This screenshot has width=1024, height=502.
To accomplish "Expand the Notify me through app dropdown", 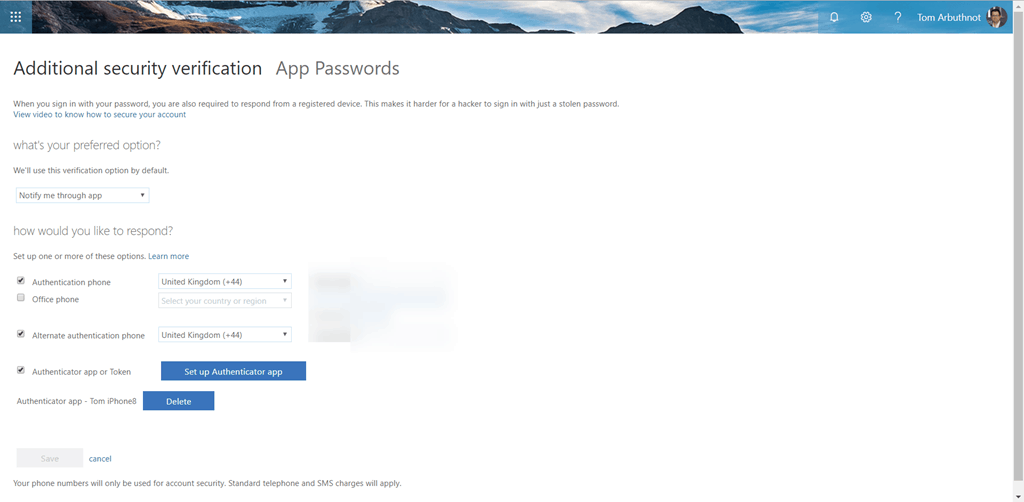I will click(83, 195).
